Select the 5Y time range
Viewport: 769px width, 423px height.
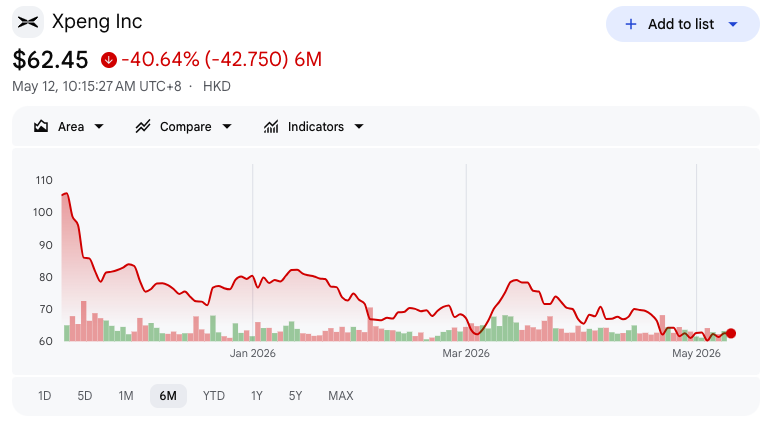tap(295, 396)
